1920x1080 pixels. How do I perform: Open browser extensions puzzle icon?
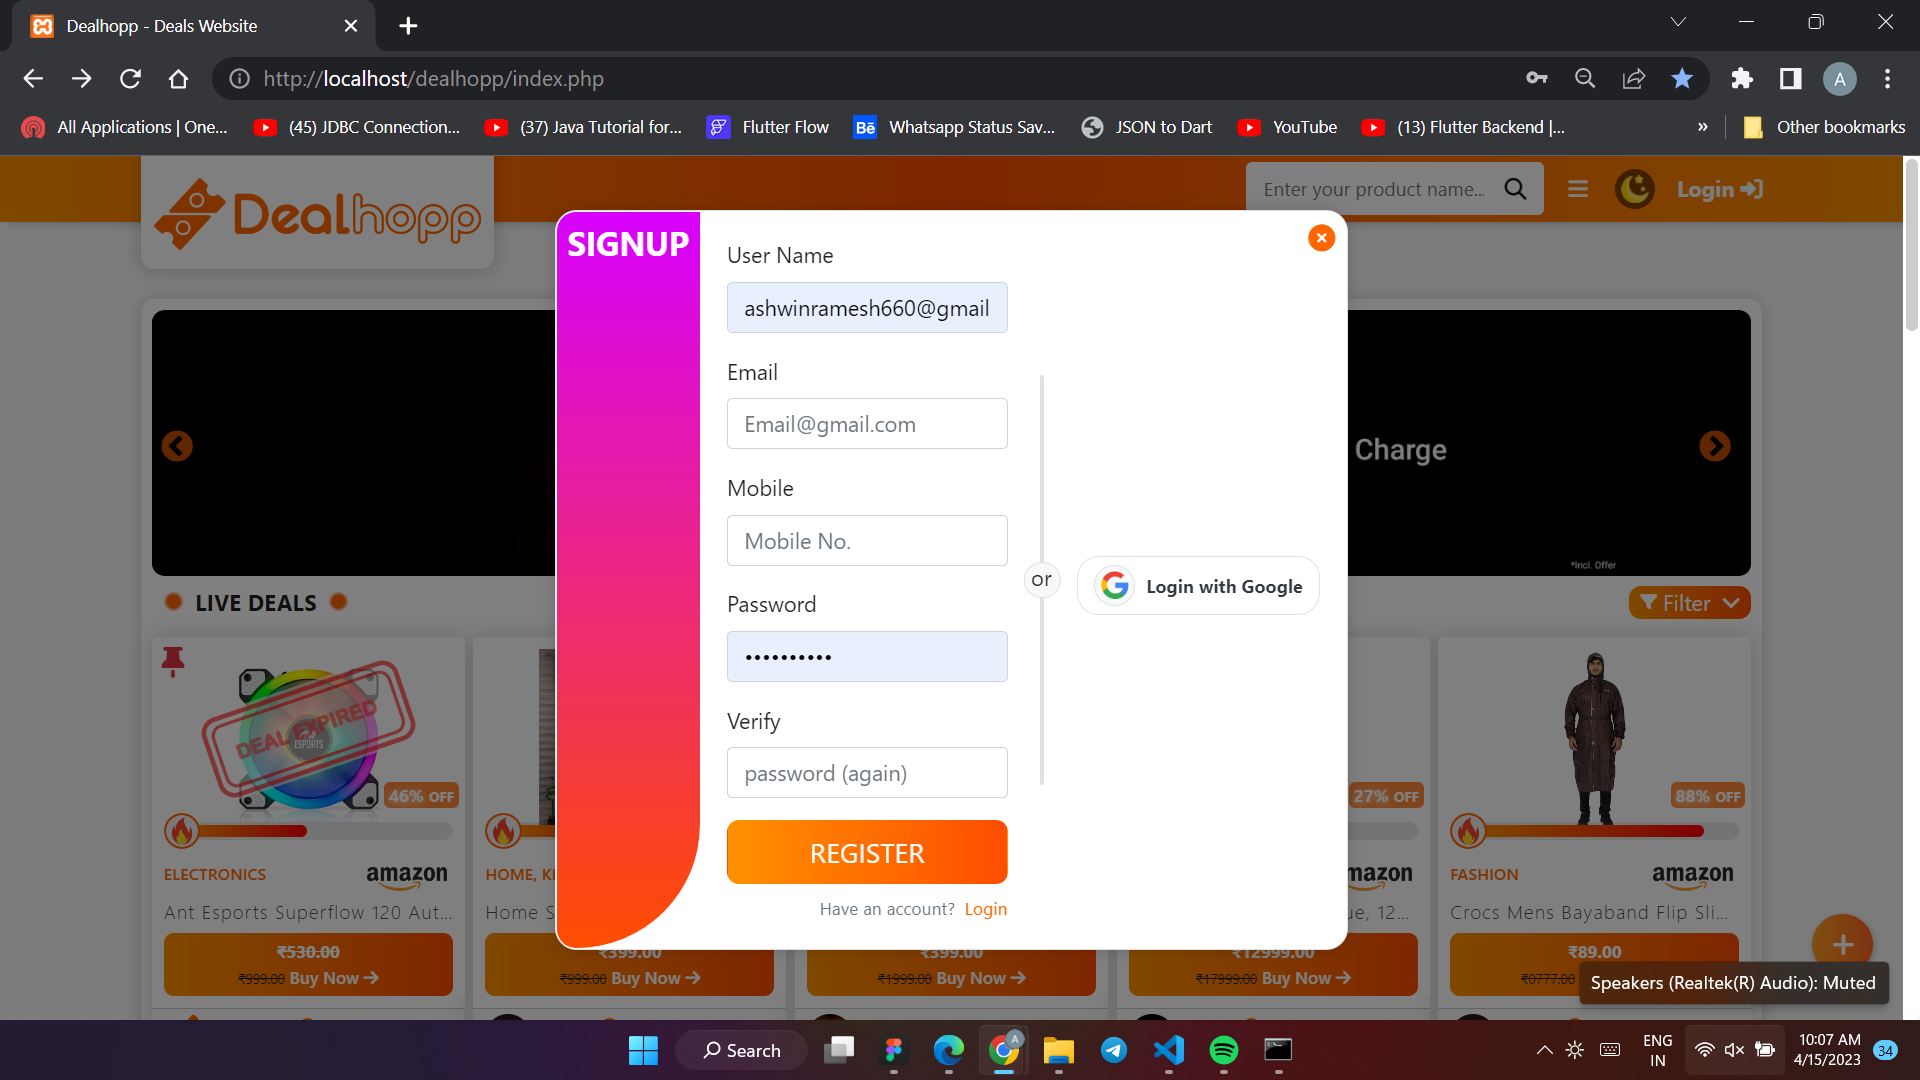(1741, 79)
